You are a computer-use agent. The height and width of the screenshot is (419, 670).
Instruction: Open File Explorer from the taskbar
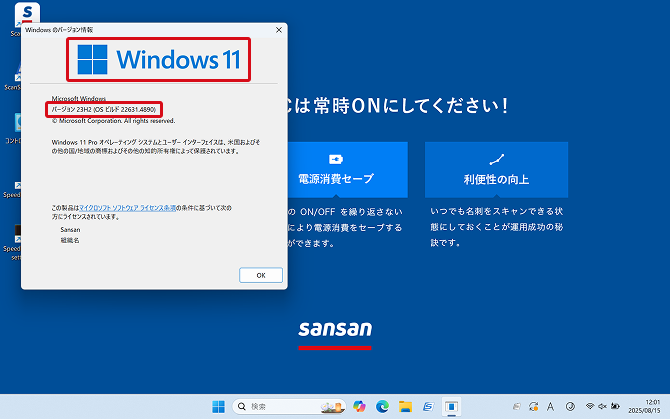point(405,407)
